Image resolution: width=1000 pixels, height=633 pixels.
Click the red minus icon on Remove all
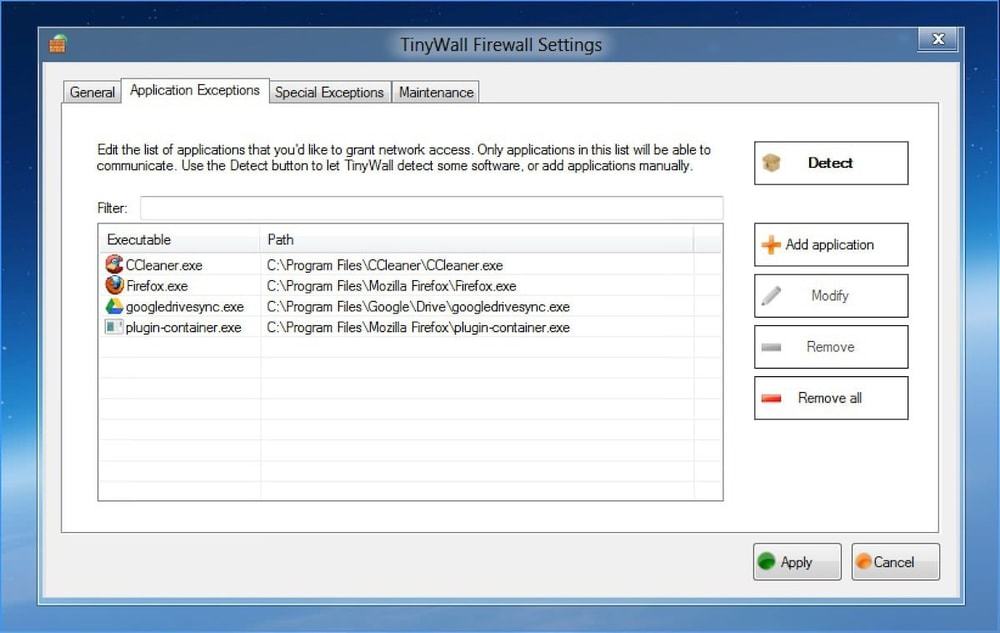pos(771,398)
